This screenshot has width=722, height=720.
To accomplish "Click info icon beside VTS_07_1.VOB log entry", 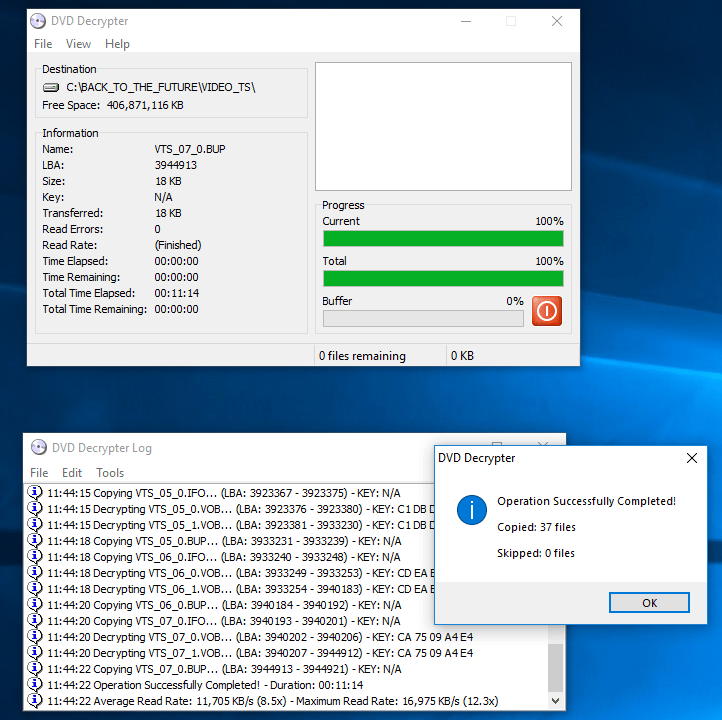I will tap(35, 653).
